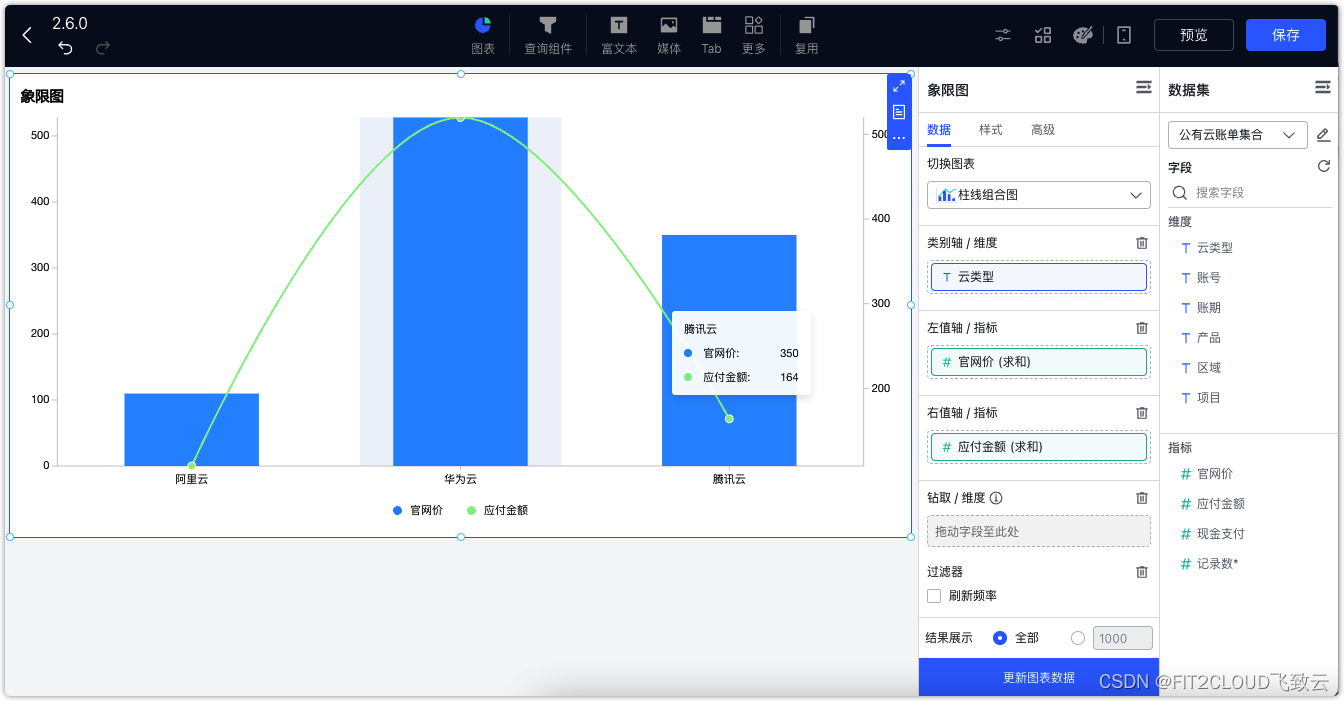
Task: Select the 云类型 dimension field in dataset
Action: point(1207,248)
